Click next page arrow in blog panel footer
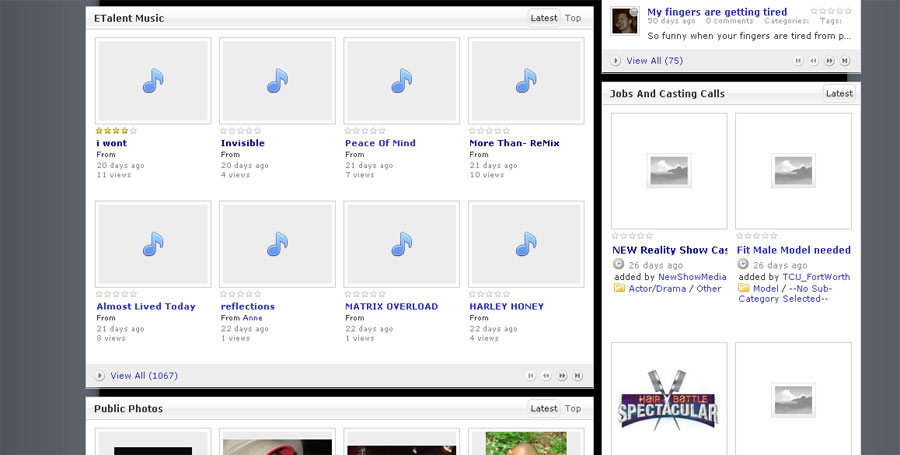Viewport: 900px width, 455px height. (829, 61)
